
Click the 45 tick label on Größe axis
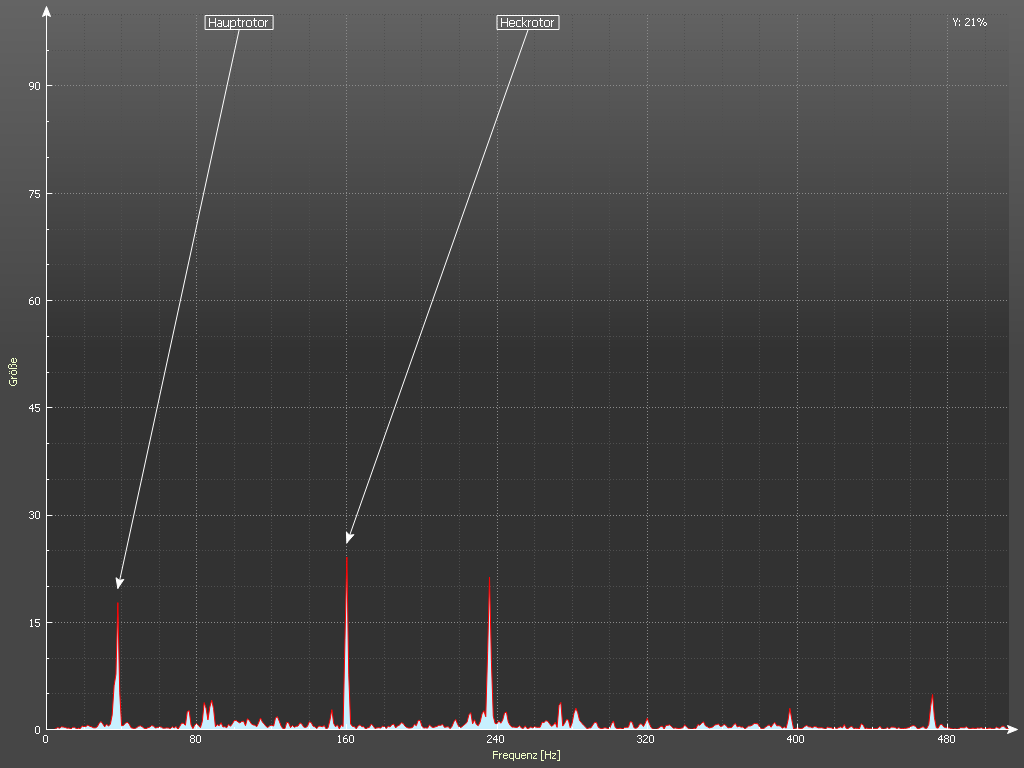click(x=34, y=408)
